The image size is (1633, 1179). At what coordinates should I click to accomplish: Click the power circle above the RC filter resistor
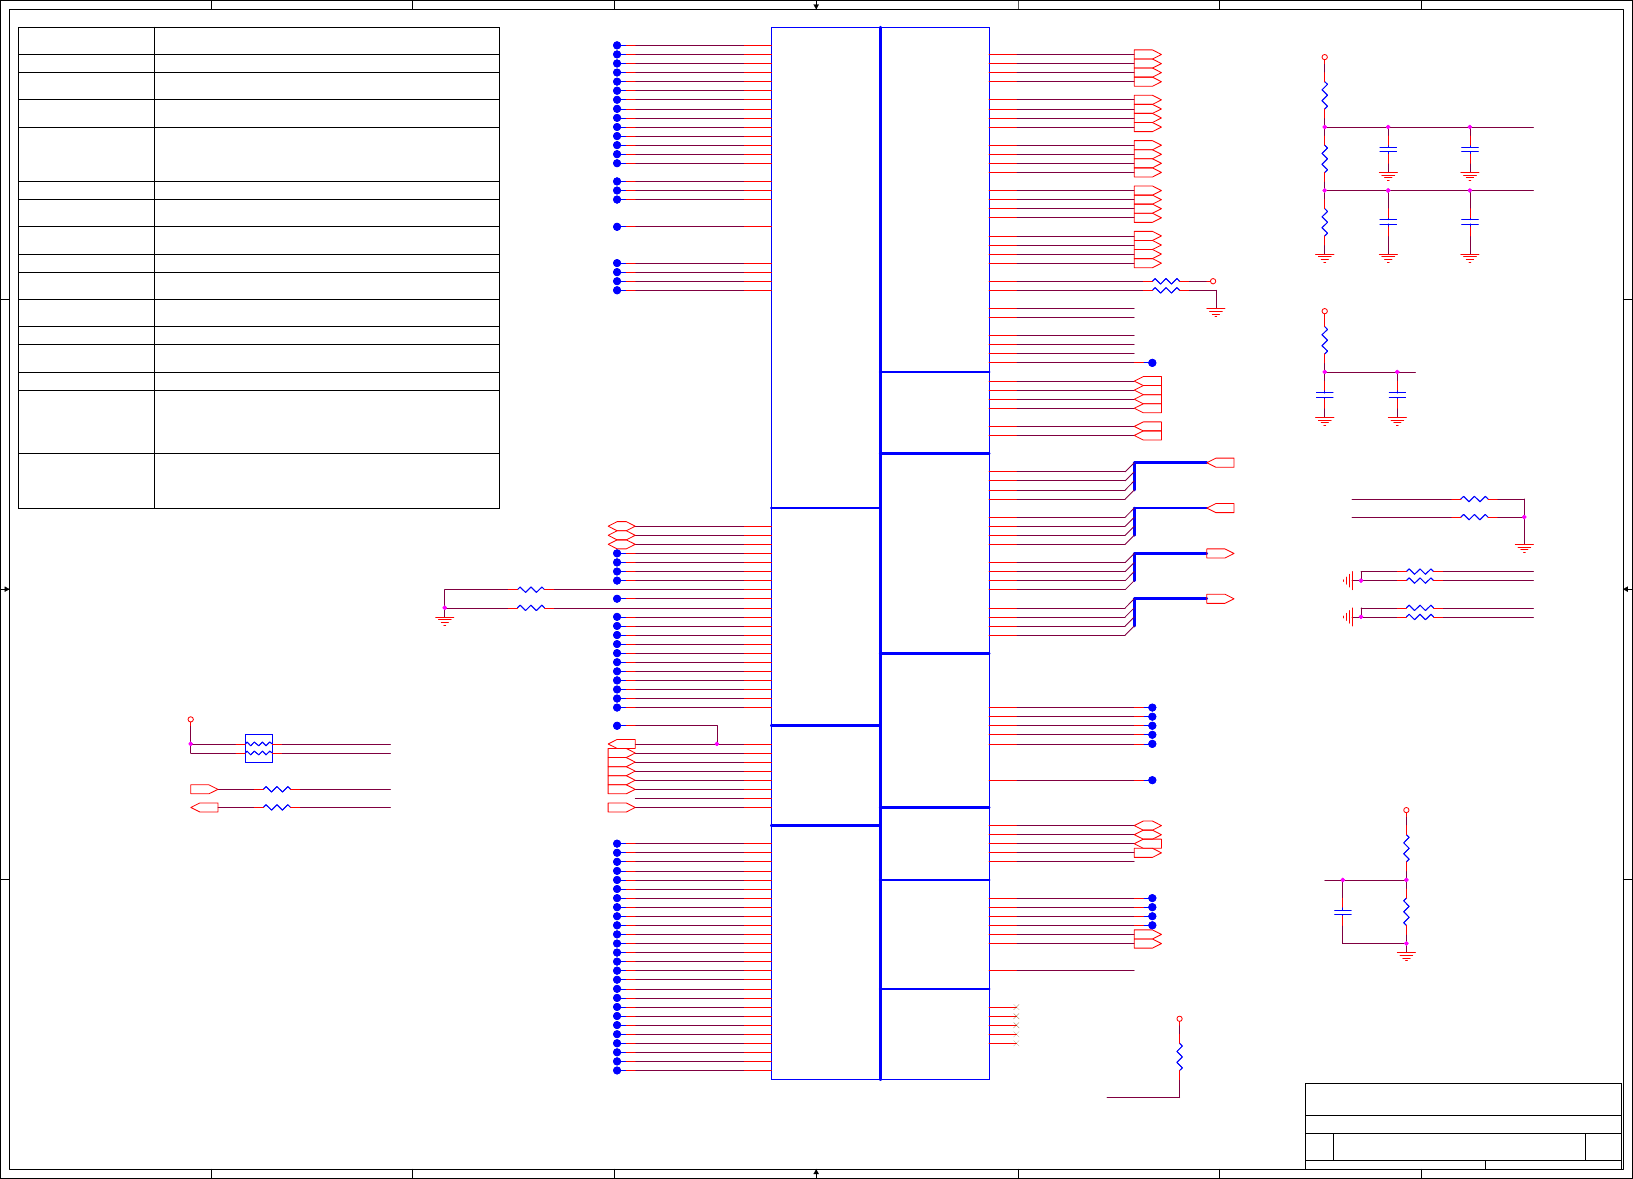tap(1325, 311)
